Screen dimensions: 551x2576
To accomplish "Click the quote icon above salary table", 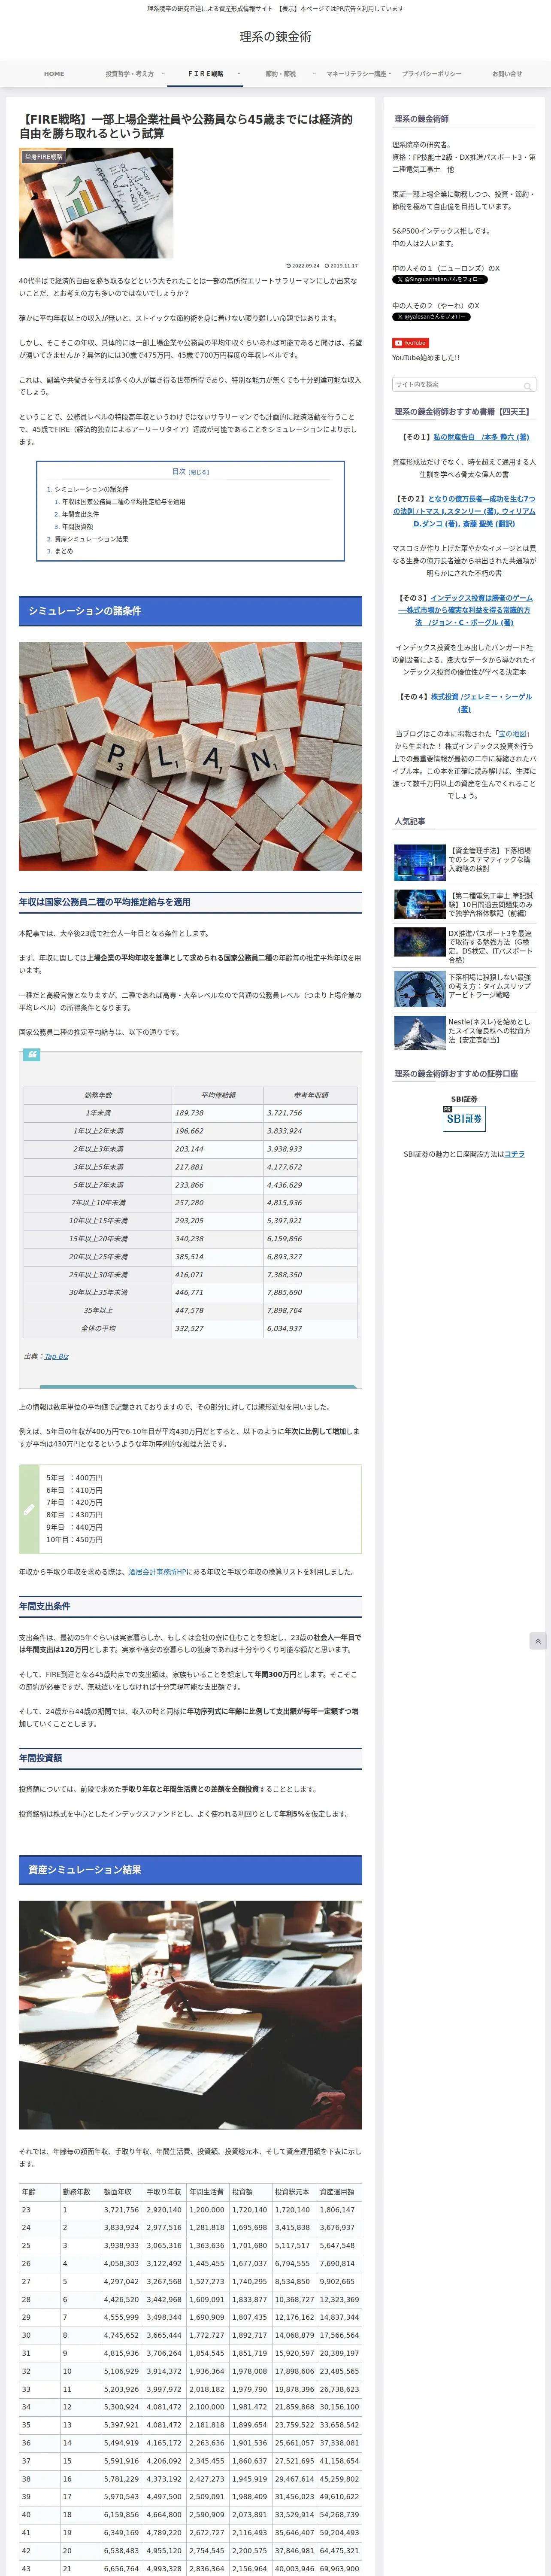I will coord(32,1054).
